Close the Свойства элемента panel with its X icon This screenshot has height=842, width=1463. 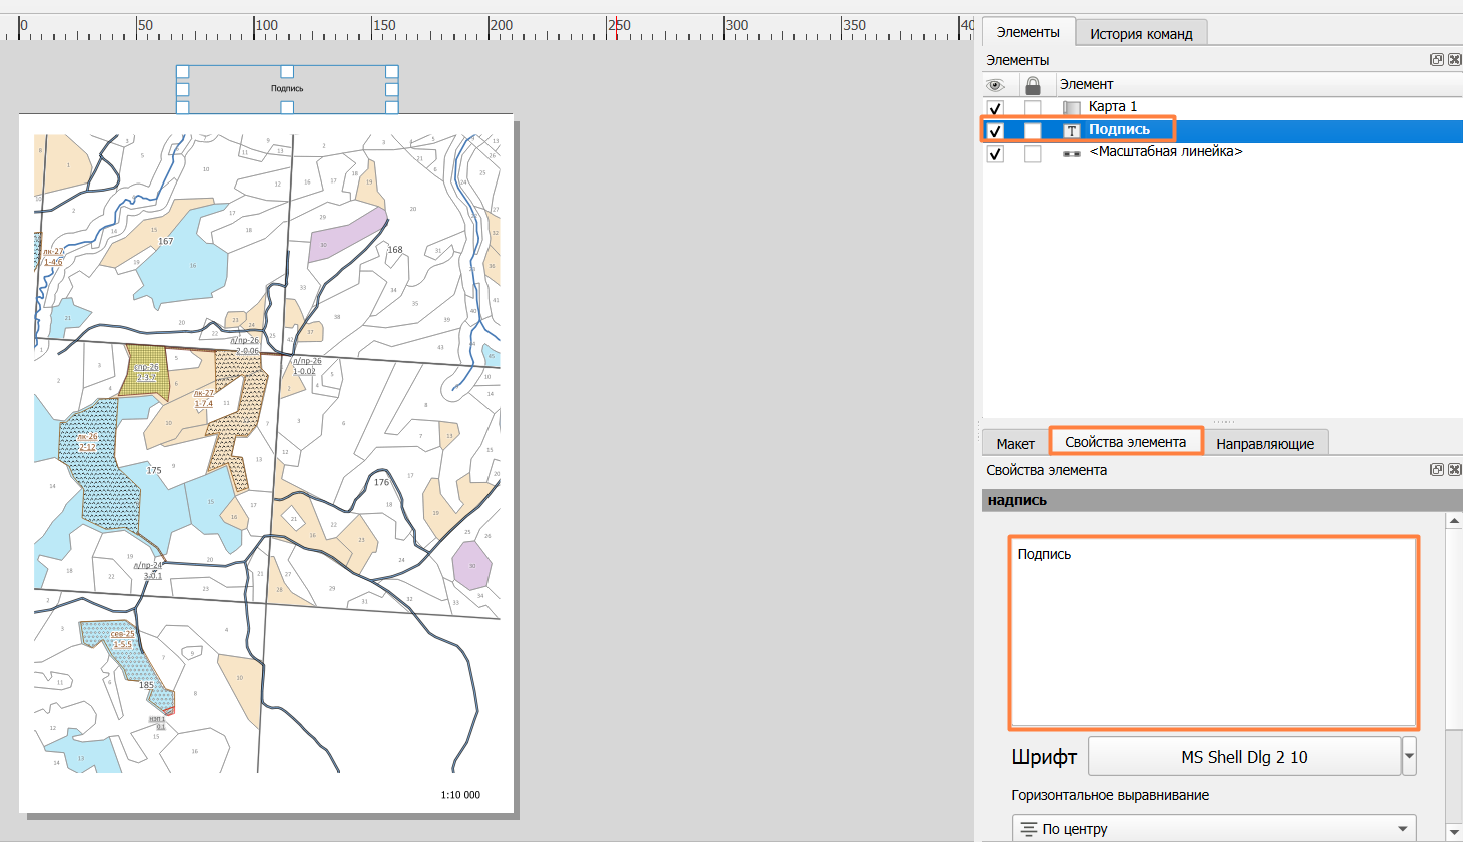(1455, 470)
